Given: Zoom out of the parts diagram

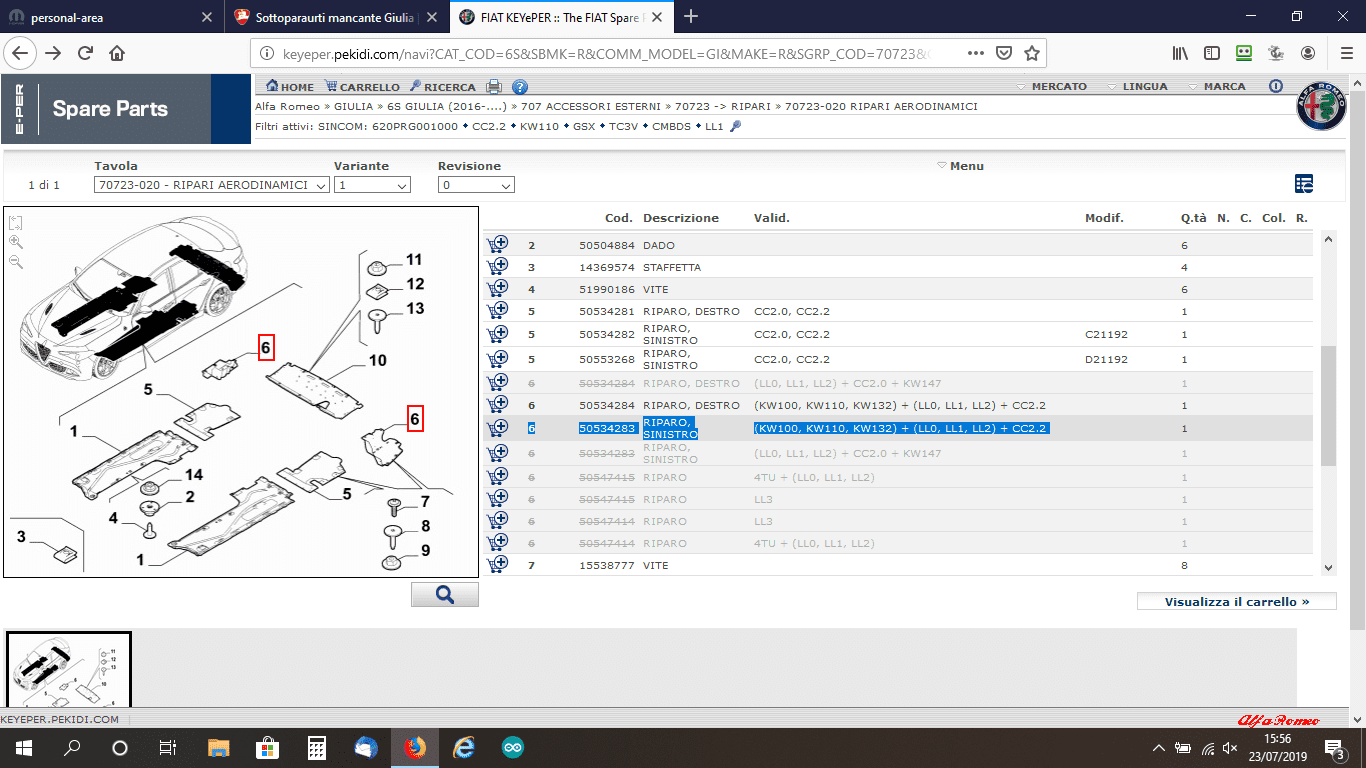Looking at the screenshot, I should click(15, 262).
